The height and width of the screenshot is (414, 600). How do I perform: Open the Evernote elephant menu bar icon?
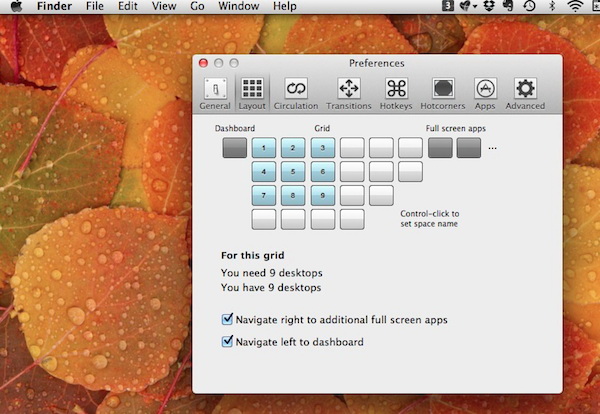[x=508, y=6]
